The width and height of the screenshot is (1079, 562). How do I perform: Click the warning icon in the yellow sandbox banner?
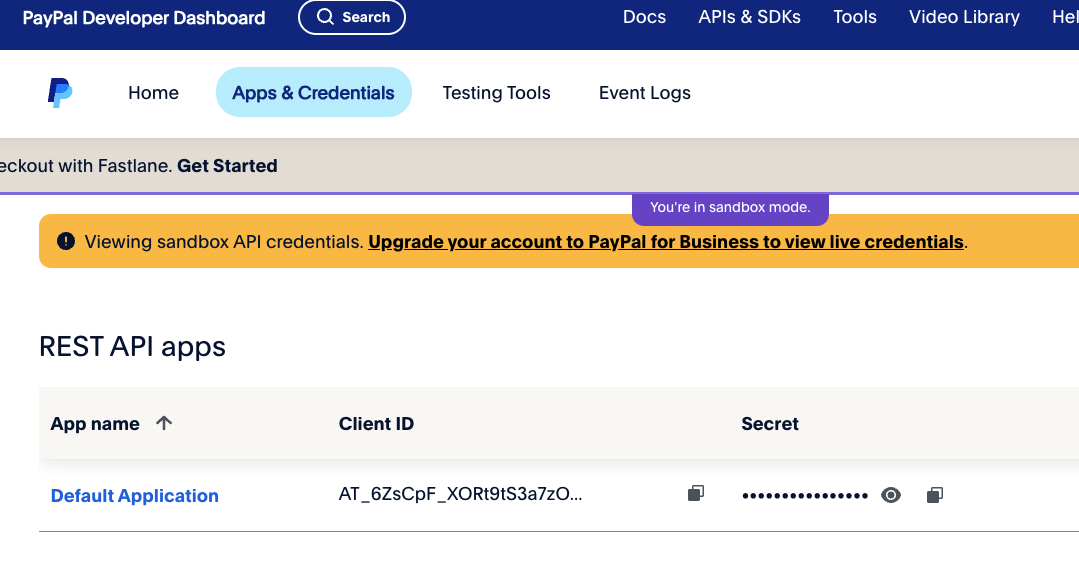(66, 241)
